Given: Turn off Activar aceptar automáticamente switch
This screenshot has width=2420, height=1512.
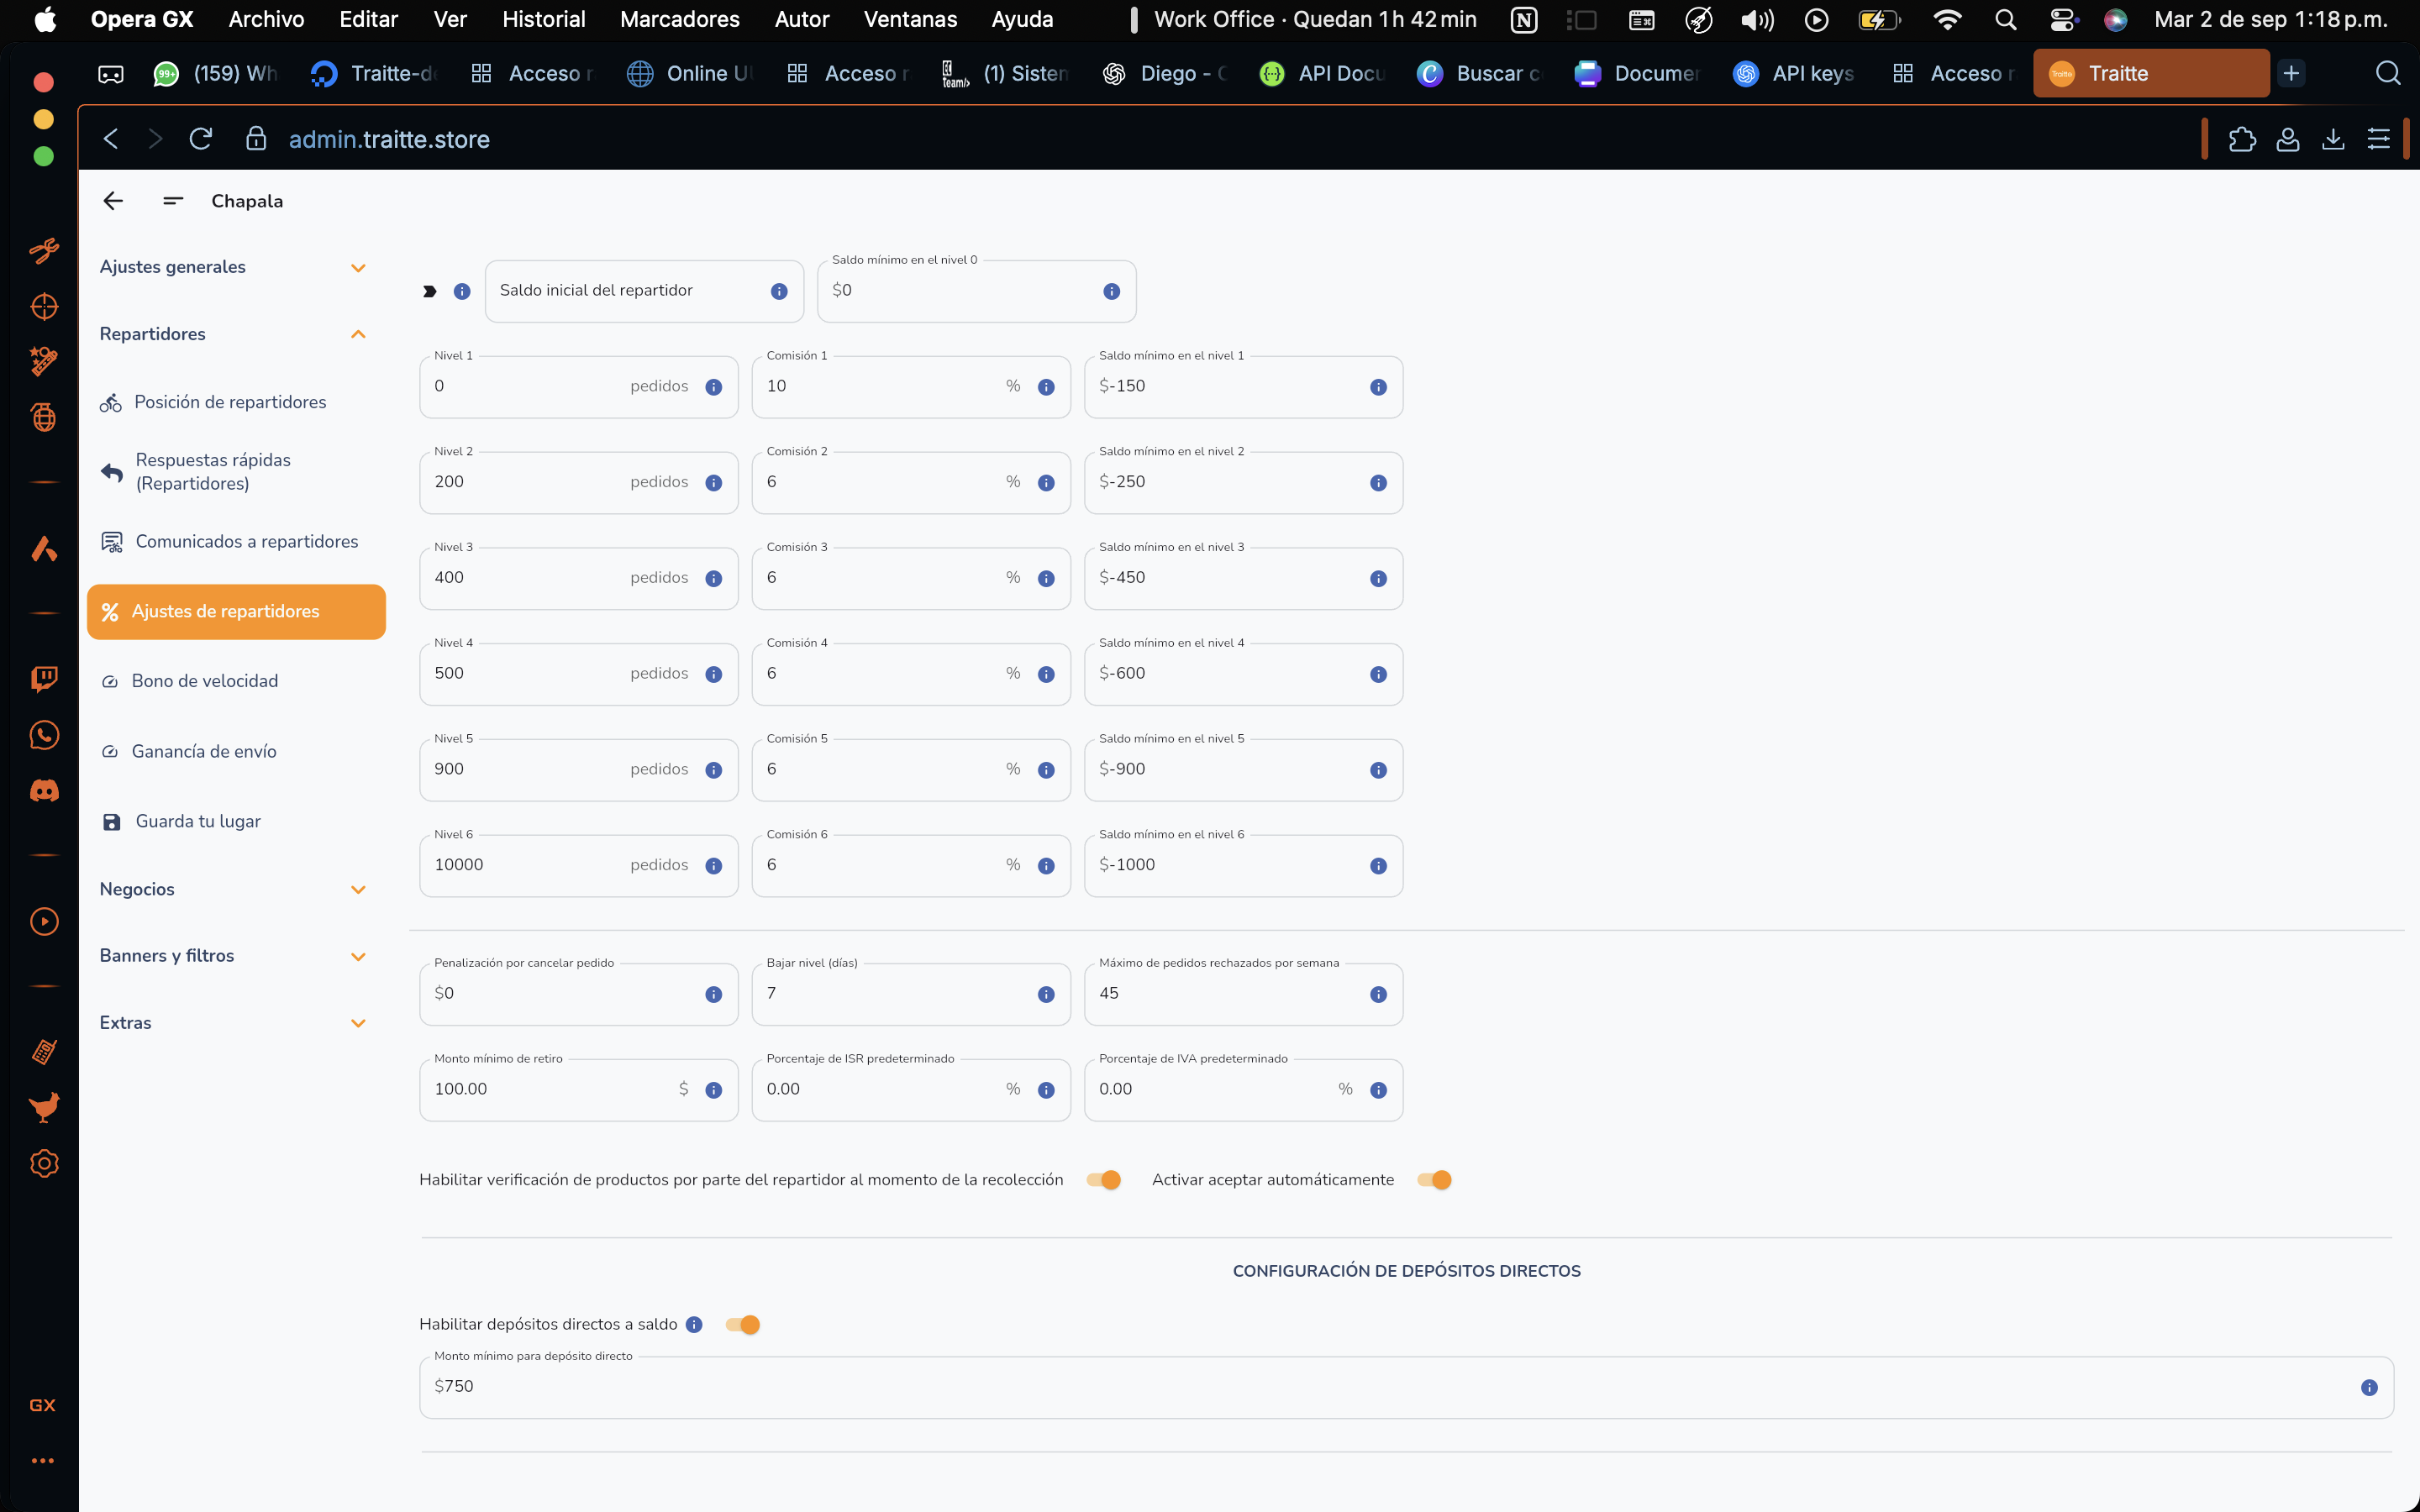Looking at the screenshot, I should [x=1434, y=1180].
